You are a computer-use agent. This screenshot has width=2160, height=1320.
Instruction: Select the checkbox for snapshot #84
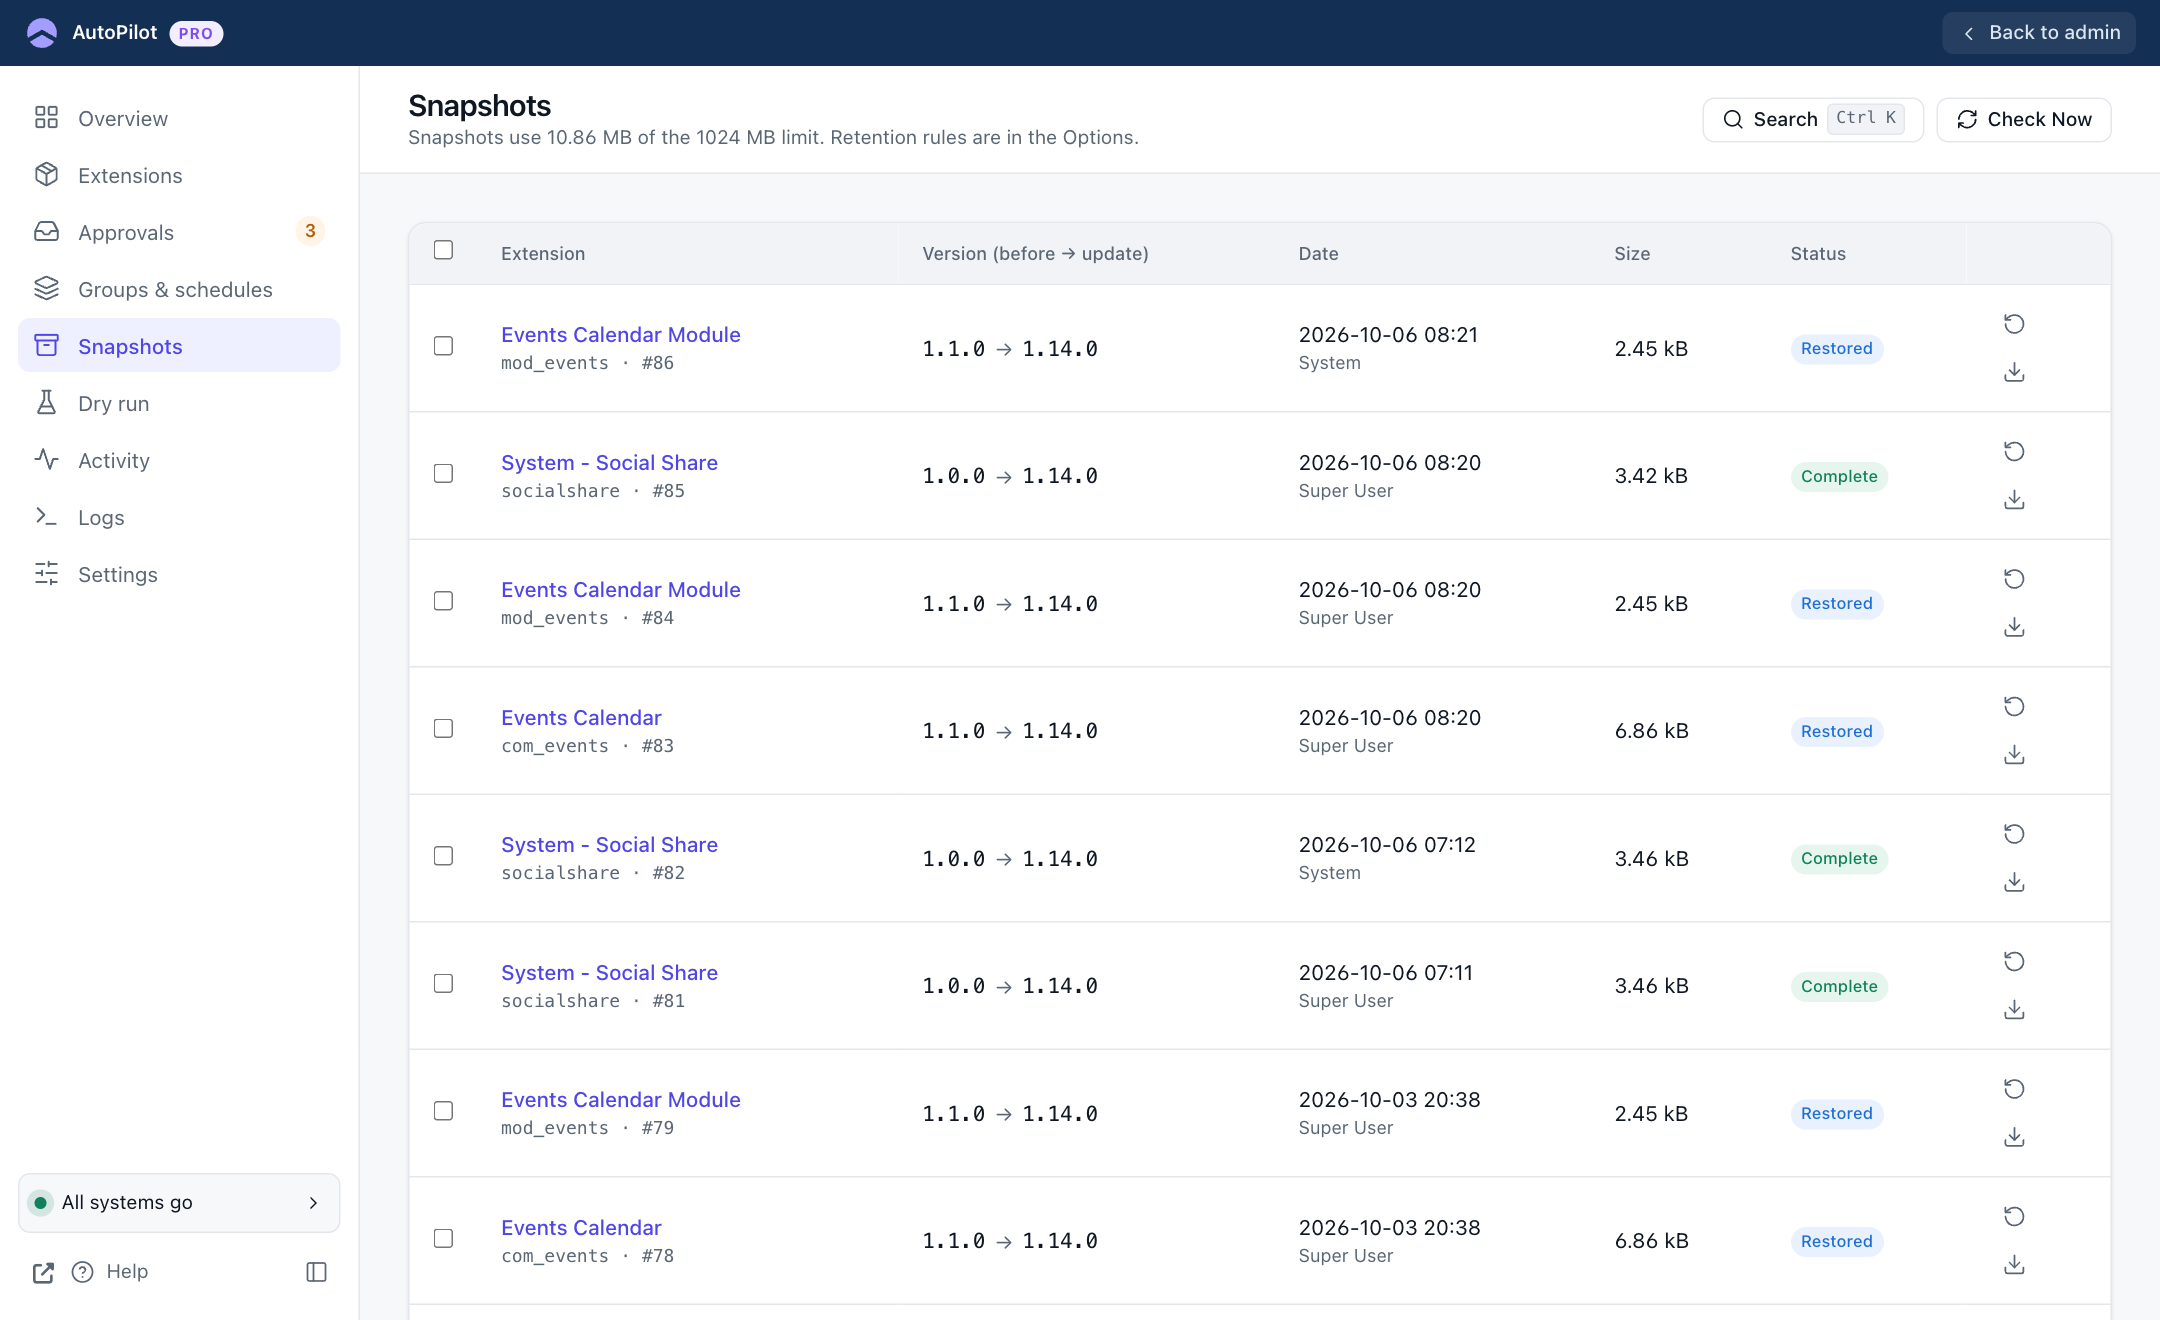443,601
